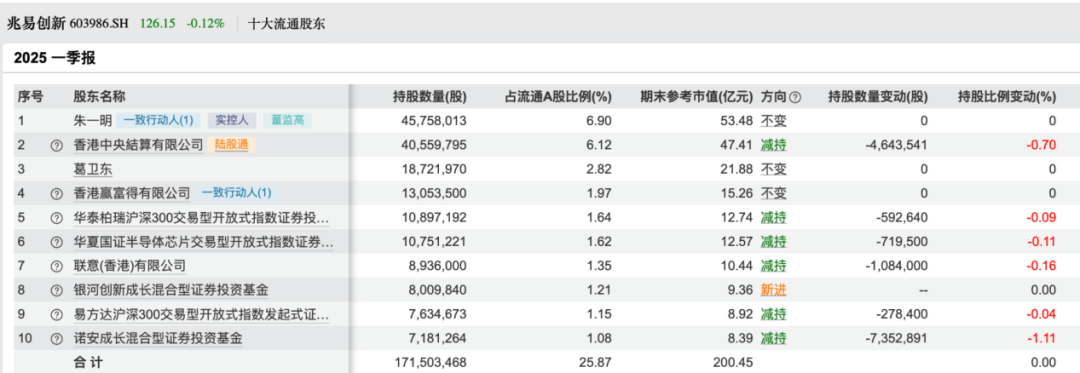Screen dimensions: 1080x373
Task: Click 不变 direction in 朱一明 row
Action: click(773, 121)
